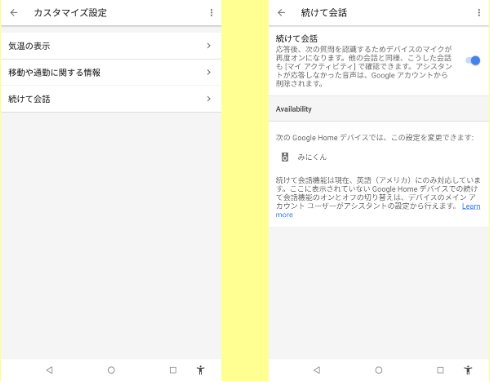Tap accessibility icon on right screen
Image resolution: width=490 pixels, height=381 pixels.
468,370
